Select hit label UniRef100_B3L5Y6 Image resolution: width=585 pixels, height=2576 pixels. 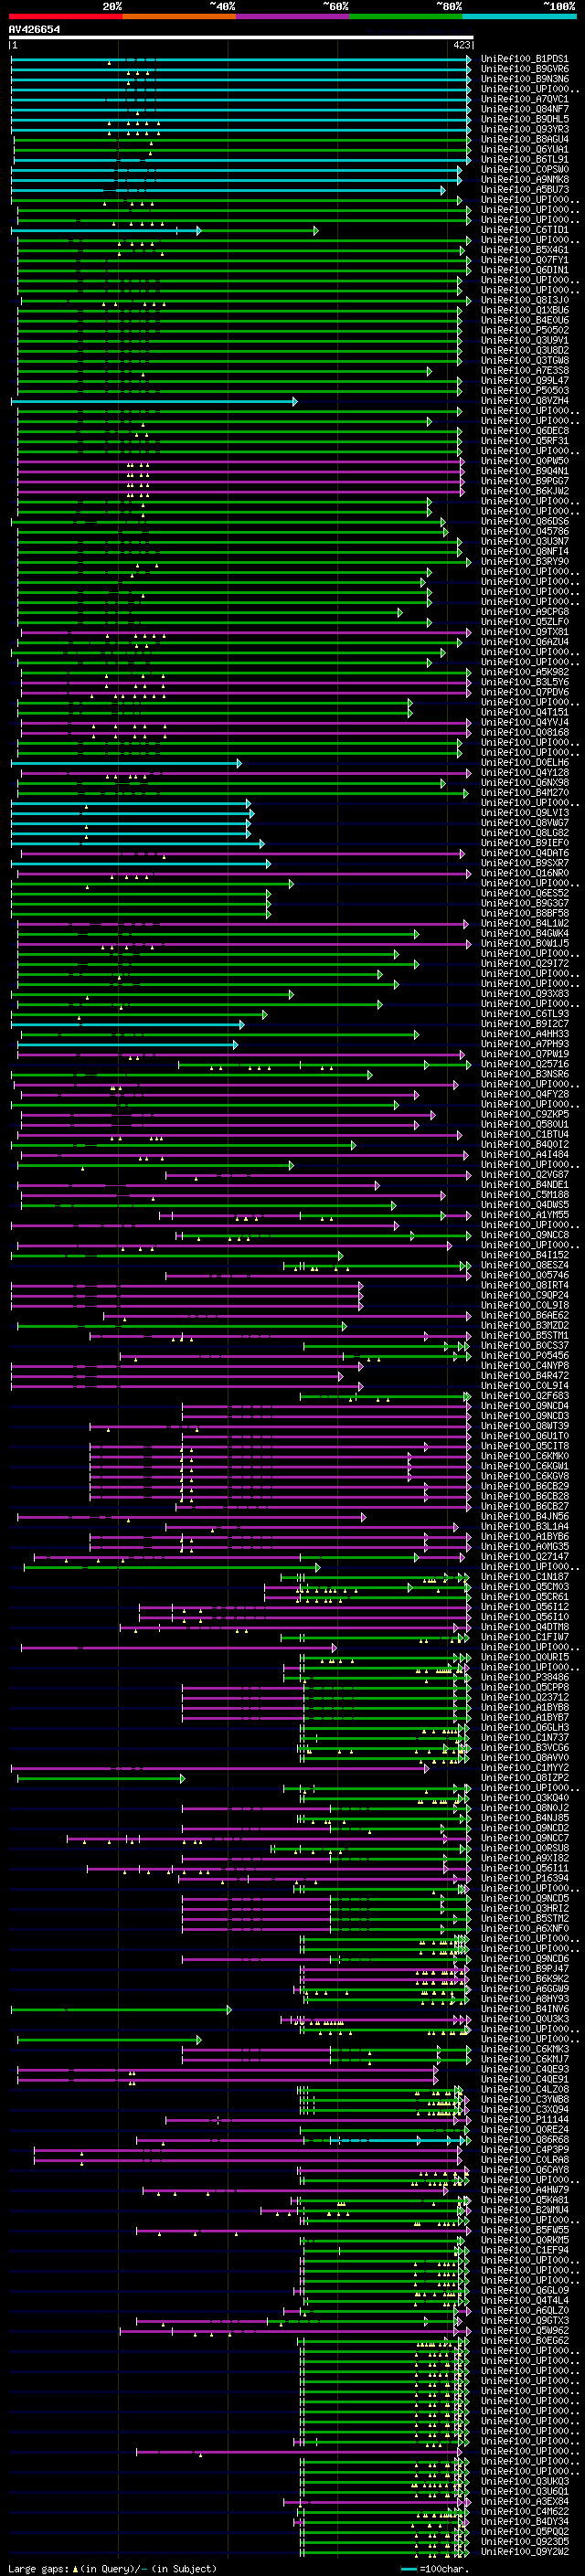coord(524,682)
